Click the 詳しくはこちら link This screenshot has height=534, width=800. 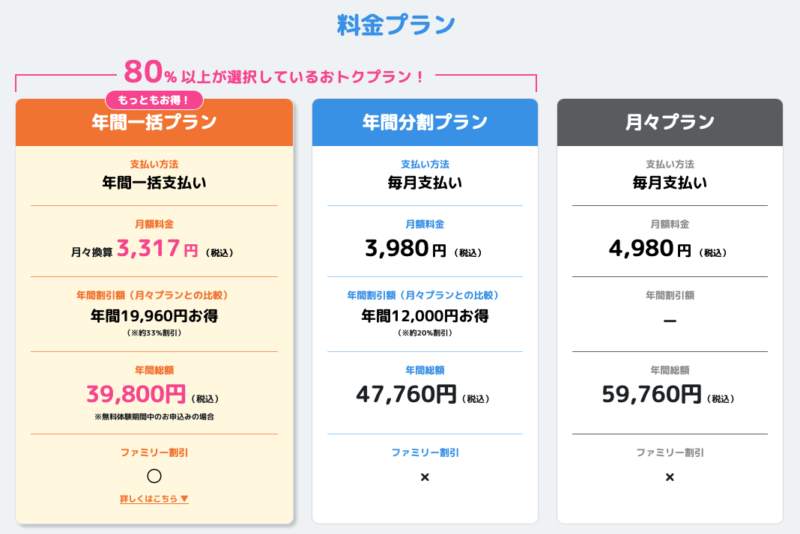[154, 498]
